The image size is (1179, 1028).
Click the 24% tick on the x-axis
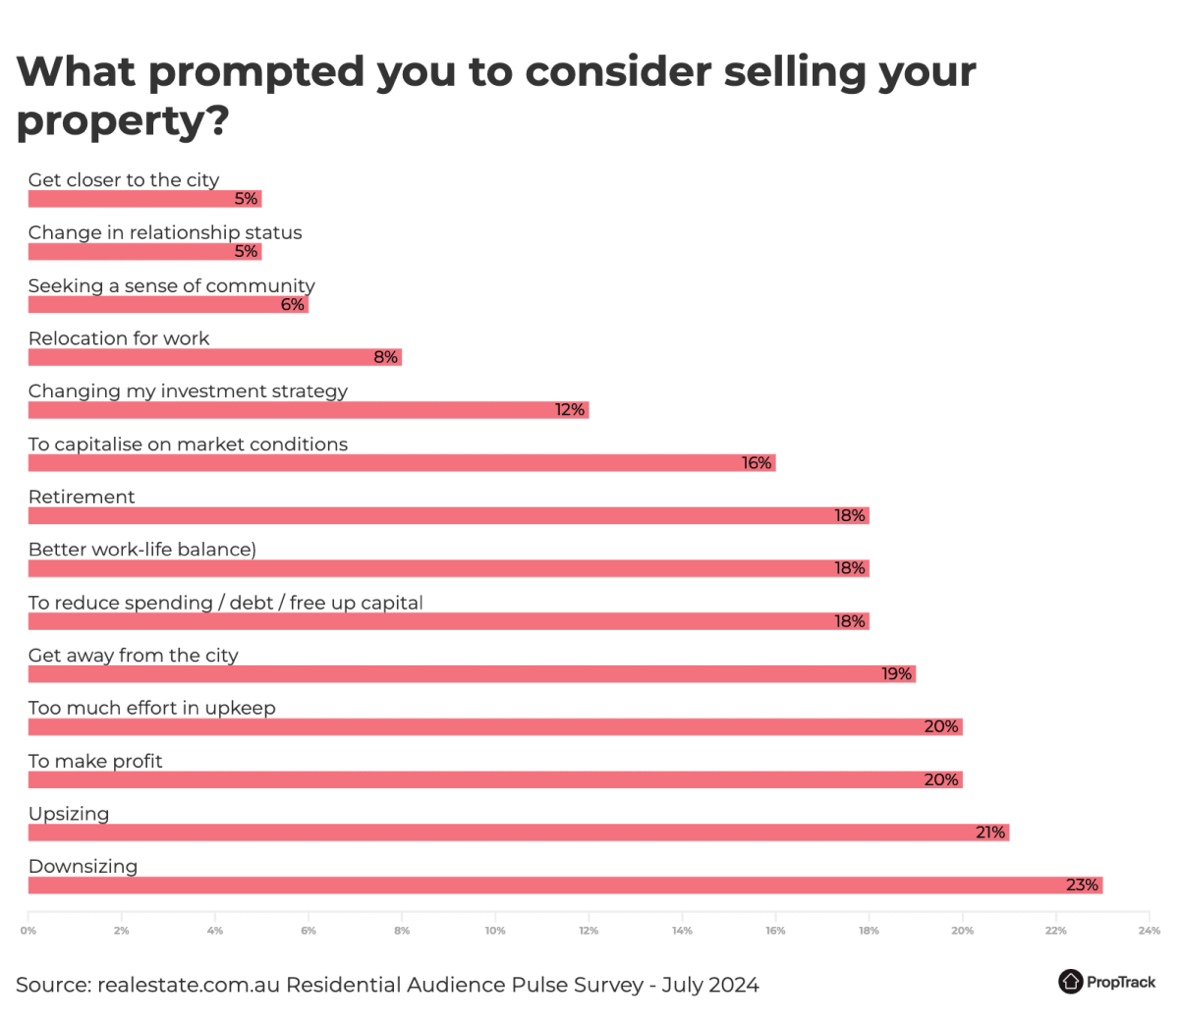coord(1149,930)
